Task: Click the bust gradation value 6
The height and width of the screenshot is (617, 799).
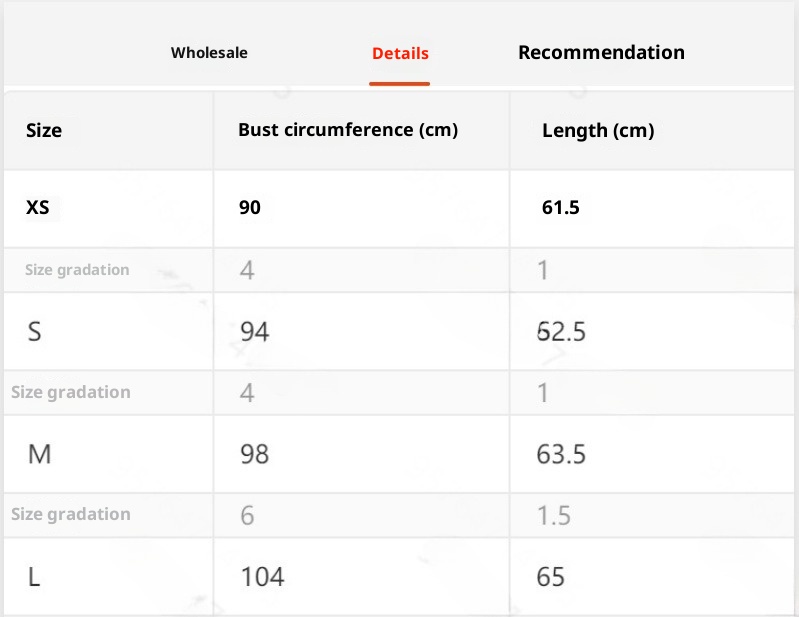Action: click(247, 515)
